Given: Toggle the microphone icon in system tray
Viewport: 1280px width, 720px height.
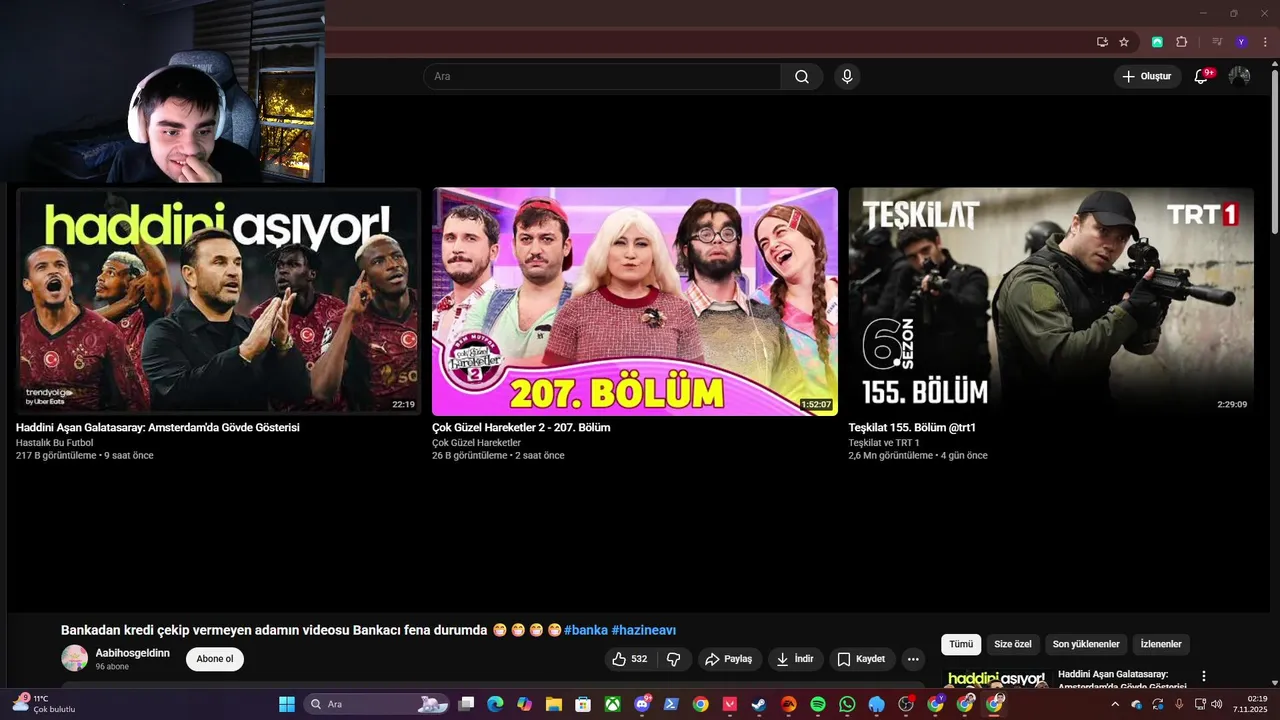Looking at the screenshot, I should click(1179, 704).
